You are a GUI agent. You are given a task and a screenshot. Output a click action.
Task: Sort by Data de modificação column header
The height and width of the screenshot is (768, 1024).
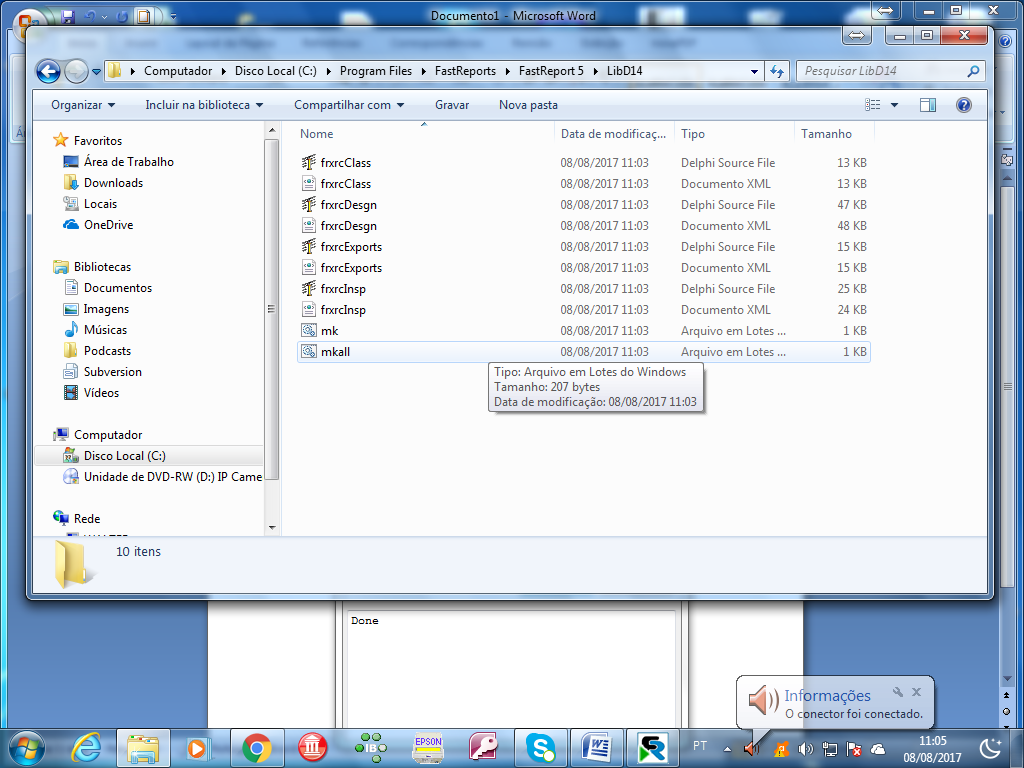point(613,134)
